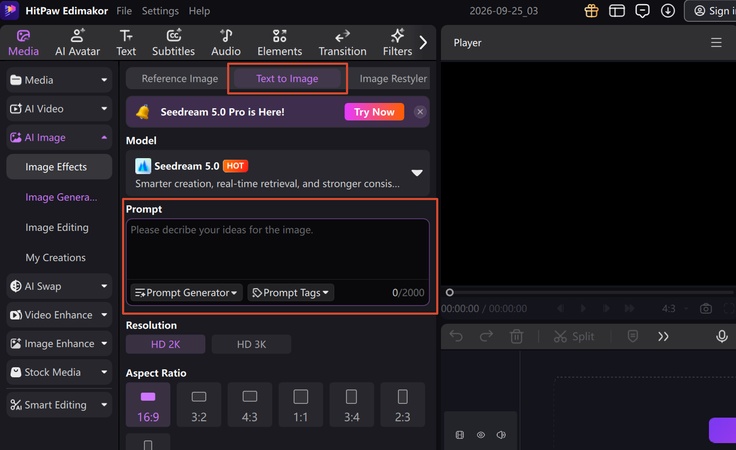Screen dimensions: 736x450
Task: Open the feedback message icon
Action: [642, 11]
